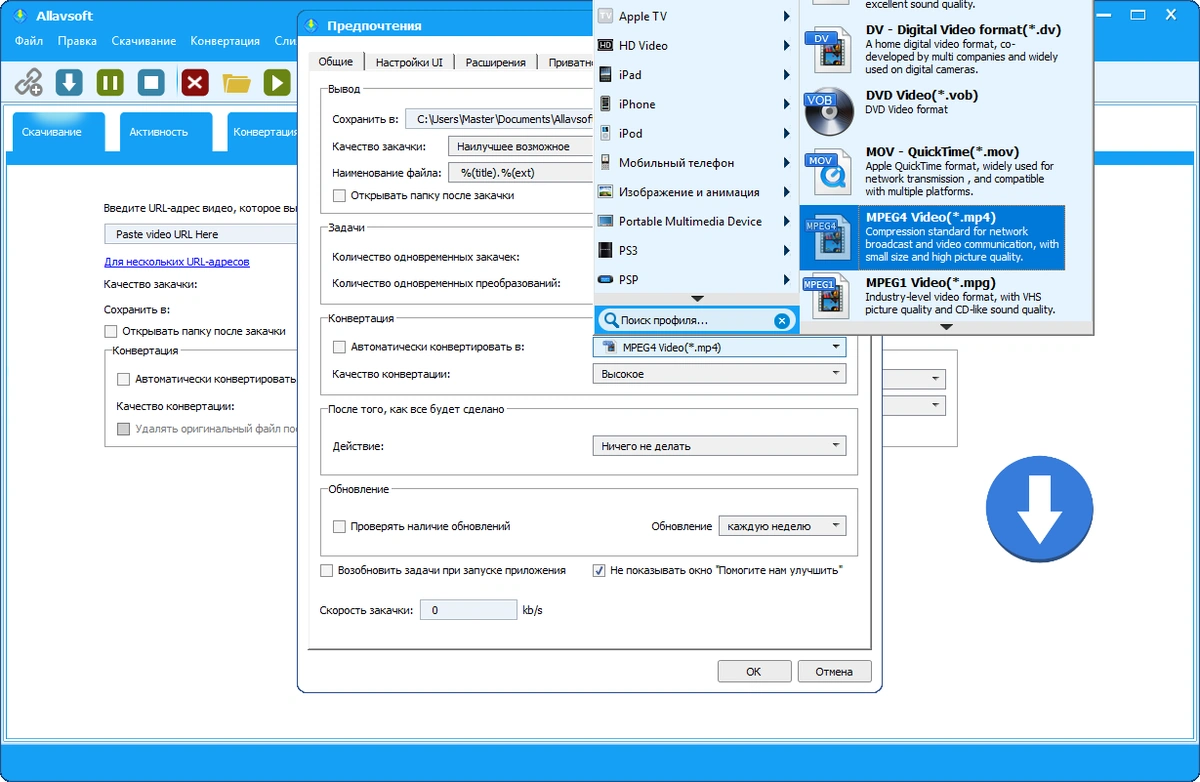The width and height of the screenshot is (1200, 782).
Task: Open Качество закачки dropdown Наилучшее возможное
Action: pyautogui.click(x=520, y=146)
